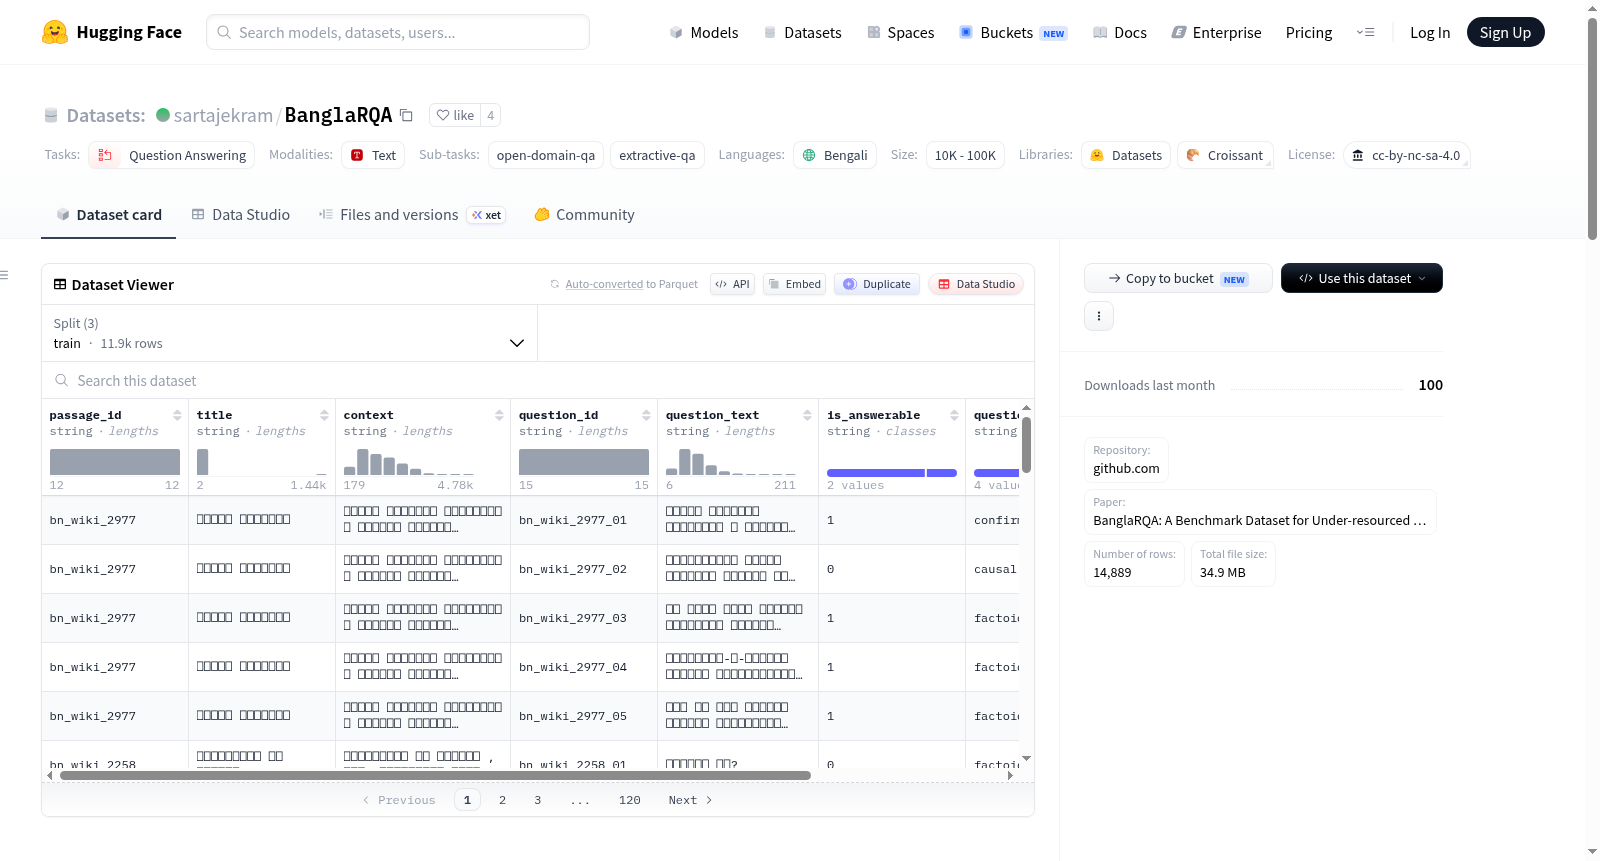Open the Docs nav item
This screenshot has height=861, width=1600.
[1120, 32]
